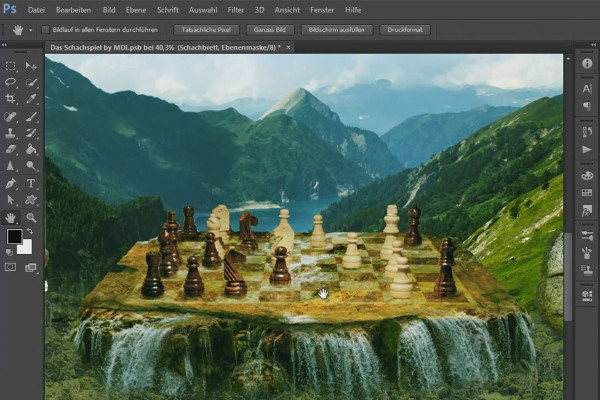Screen dimensions: 600x400
Task: Toggle Quick Mask mode
Action: (x=10, y=267)
